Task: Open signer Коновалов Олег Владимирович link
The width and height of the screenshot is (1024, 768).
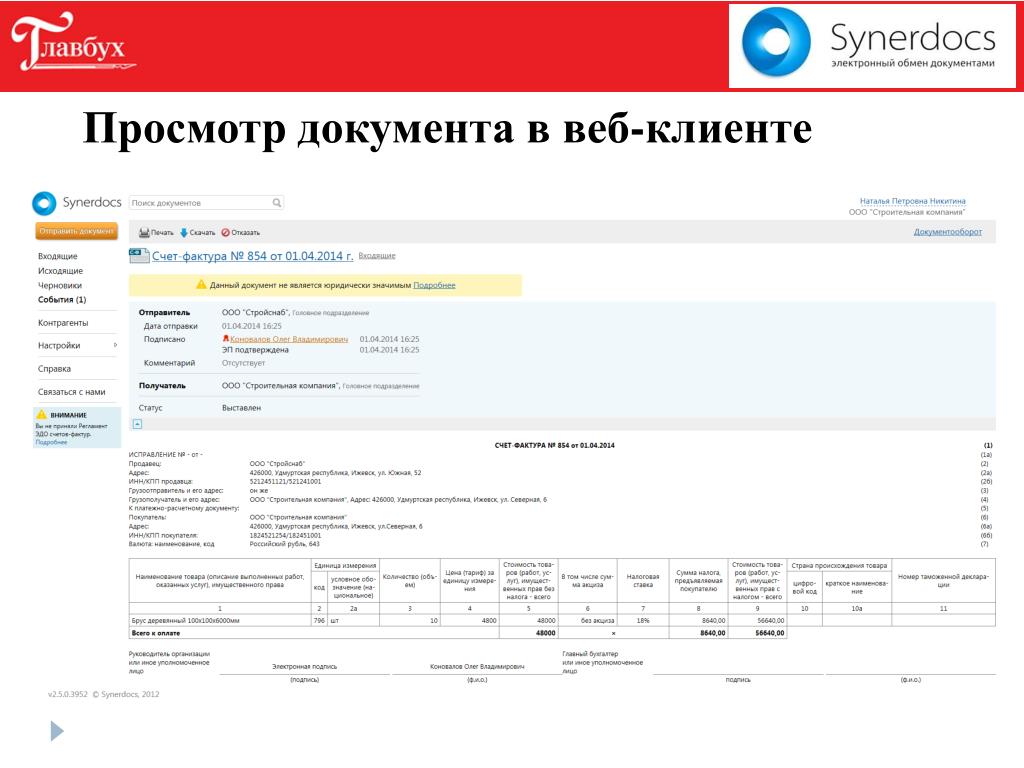Action: pyautogui.click(x=289, y=339)
